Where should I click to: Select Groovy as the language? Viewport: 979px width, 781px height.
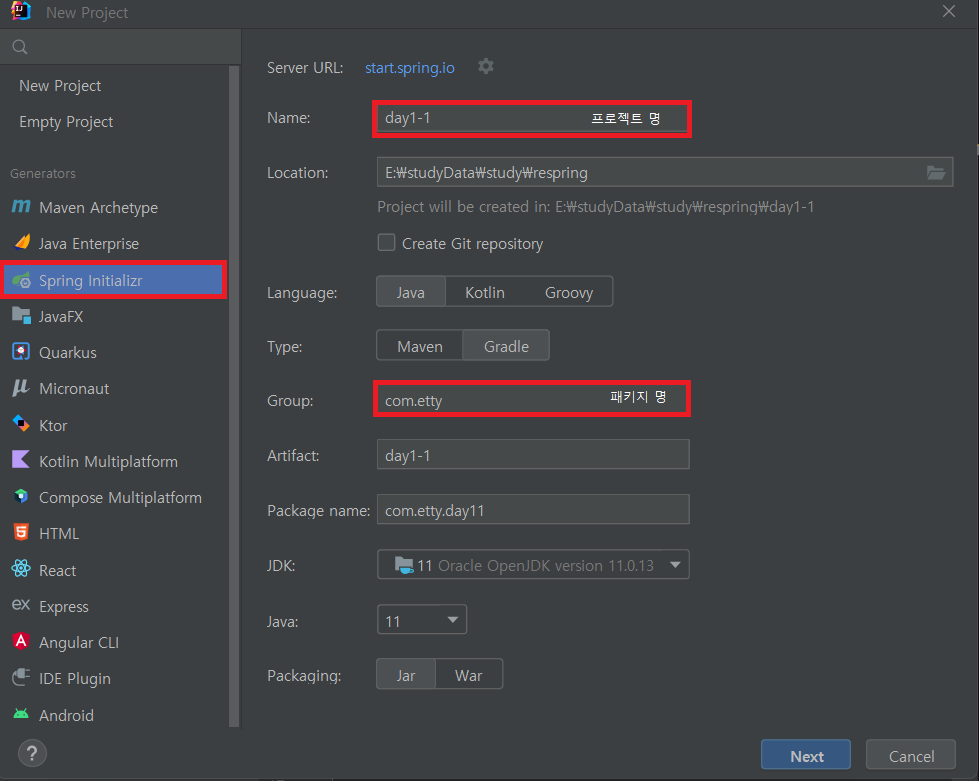tap(569, 292)
